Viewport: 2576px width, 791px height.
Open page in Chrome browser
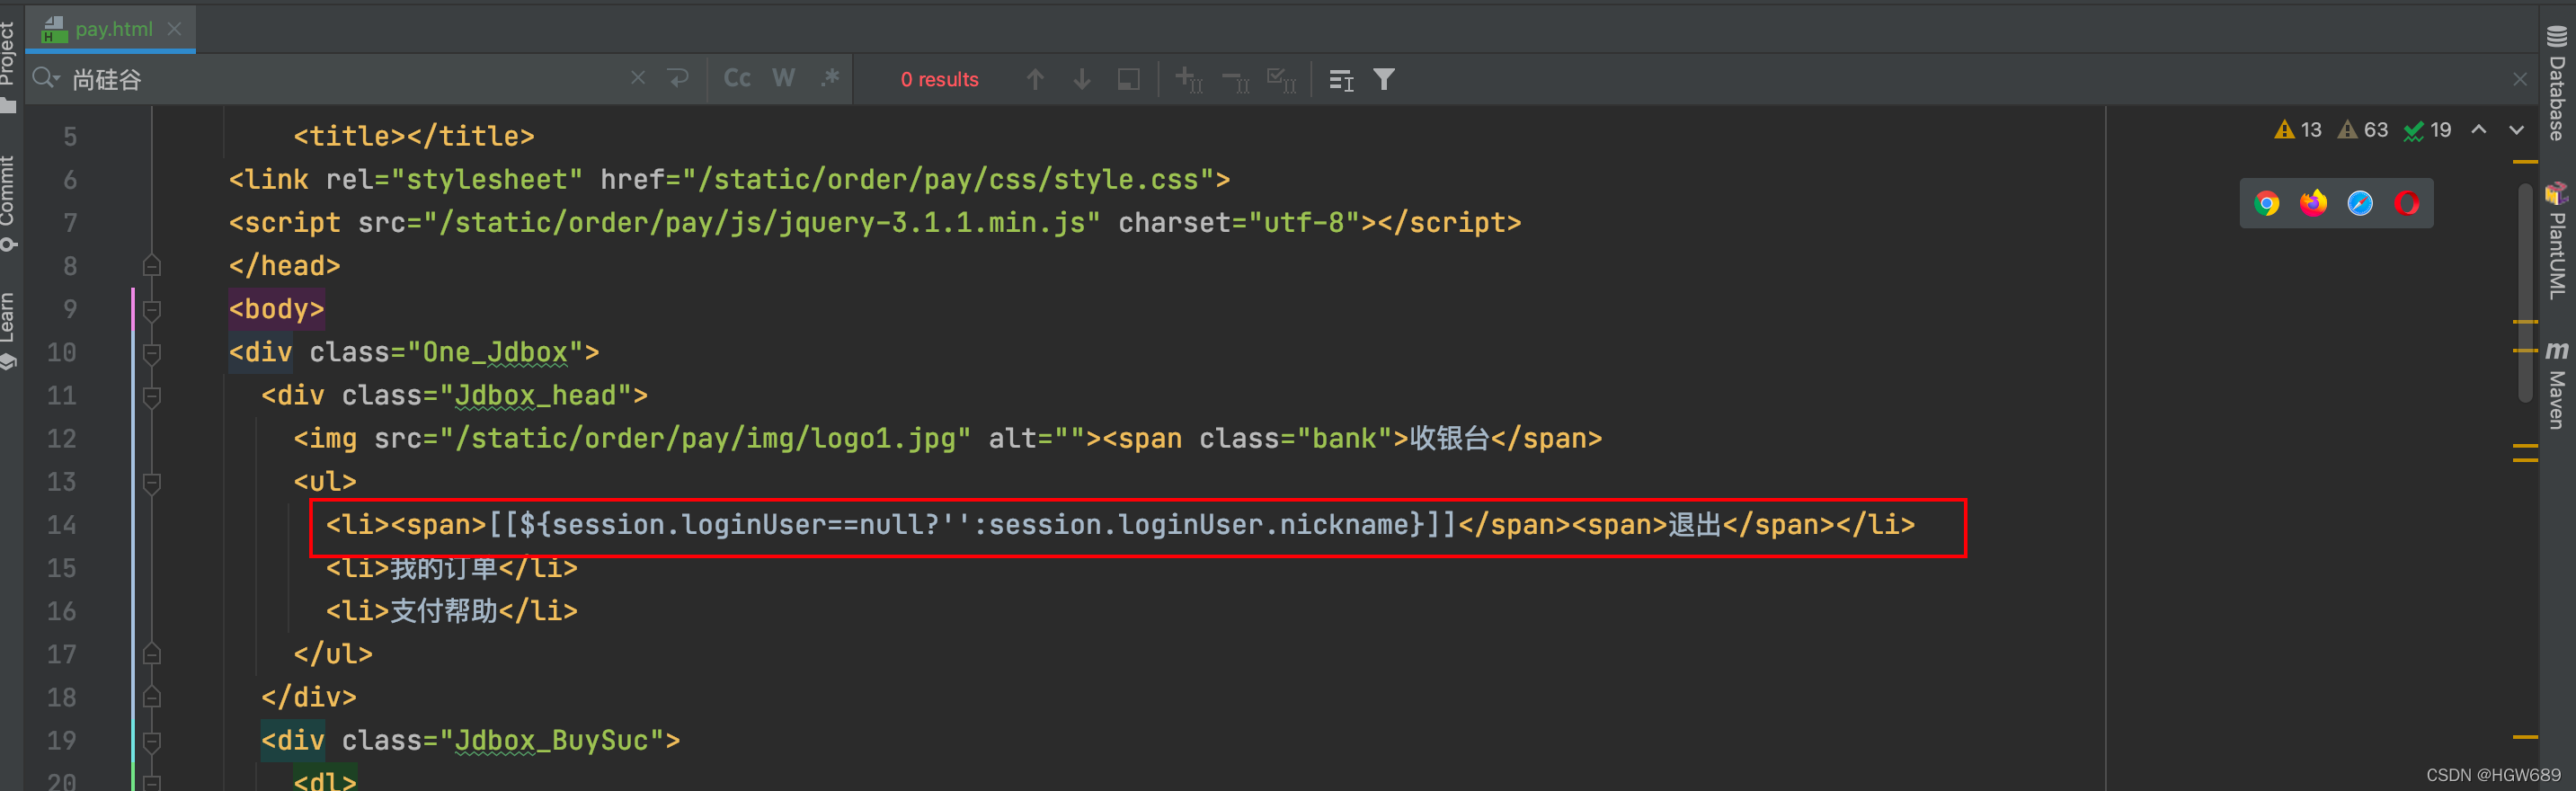(2267, 203)
